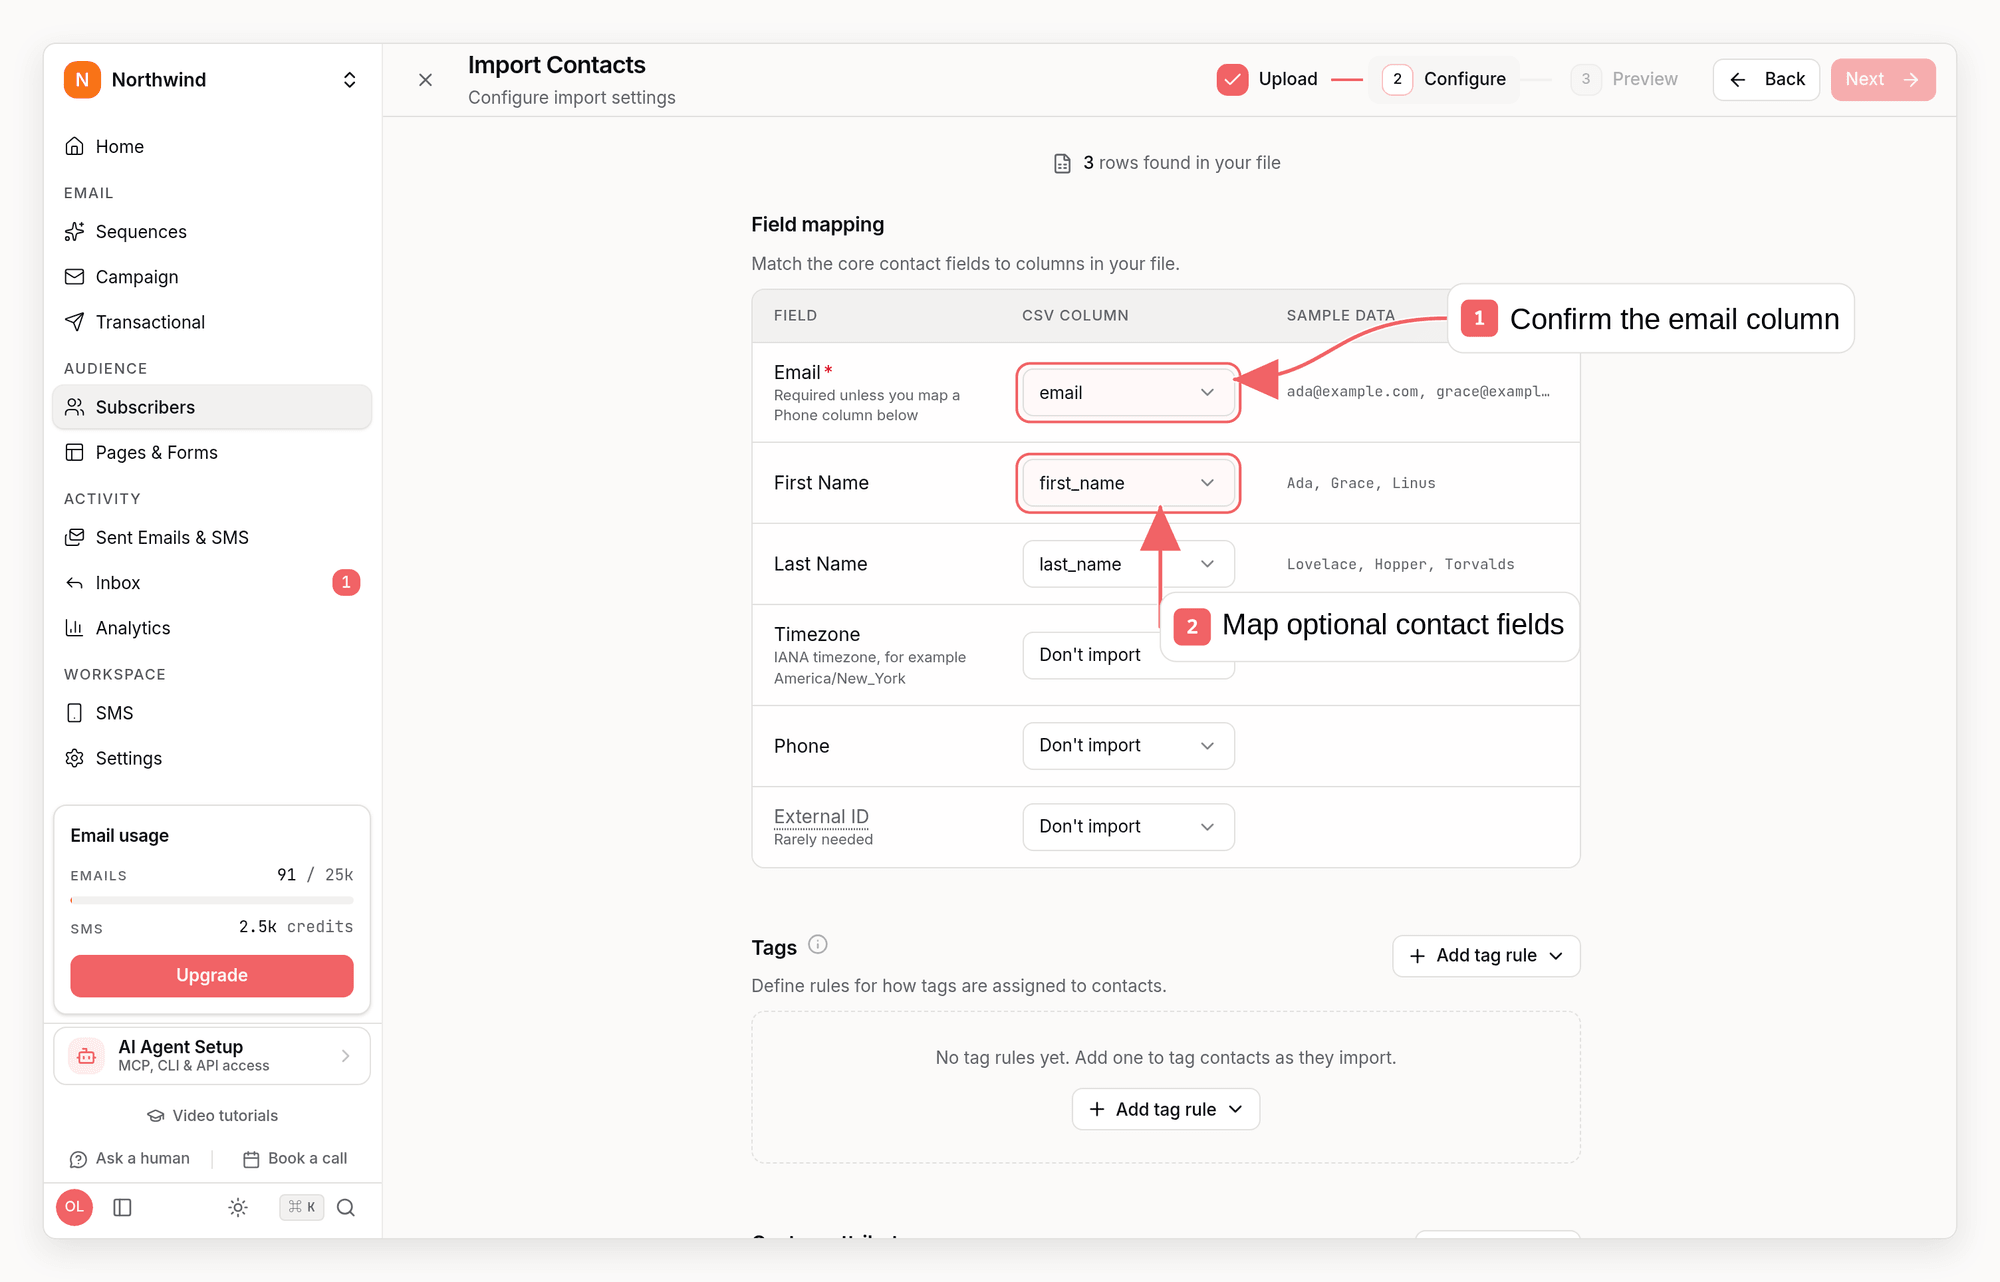2000x1282 pixels.
Task: Open Video tutorials link
Action: pyautogui.click(x=212, y=1116)
